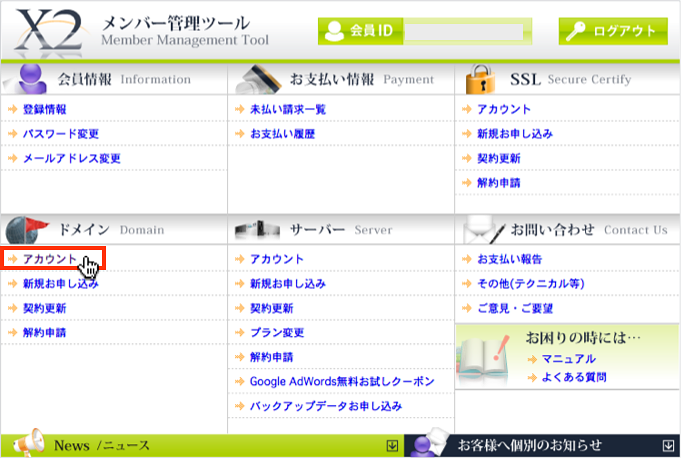
Task: Click the 会員ID user icon
Action: pyautogui.click(x=334, y=31)
